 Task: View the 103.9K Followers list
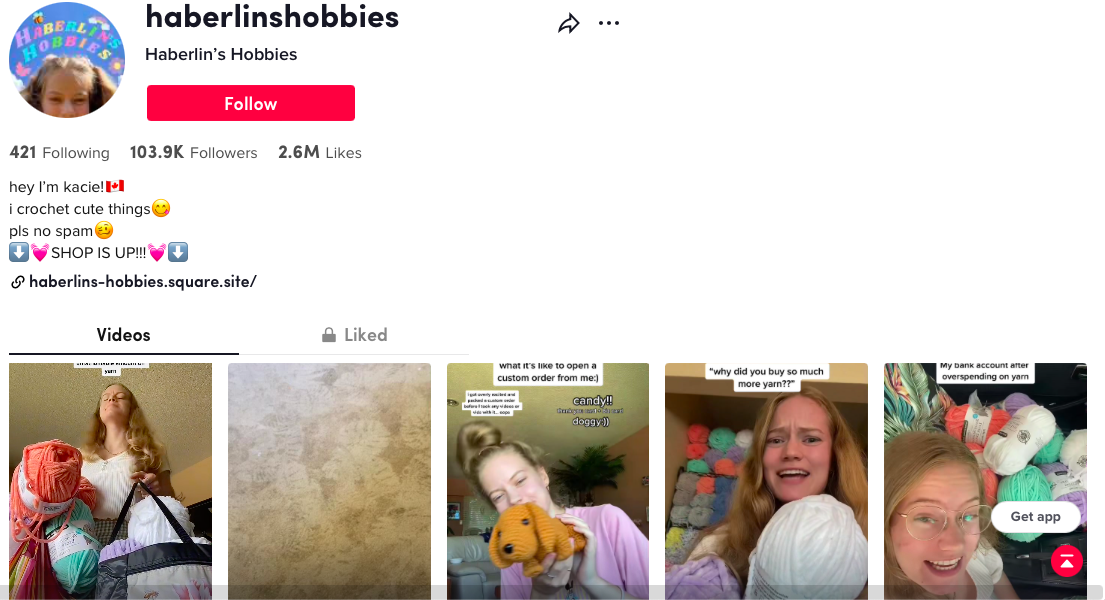coord(194,152)
